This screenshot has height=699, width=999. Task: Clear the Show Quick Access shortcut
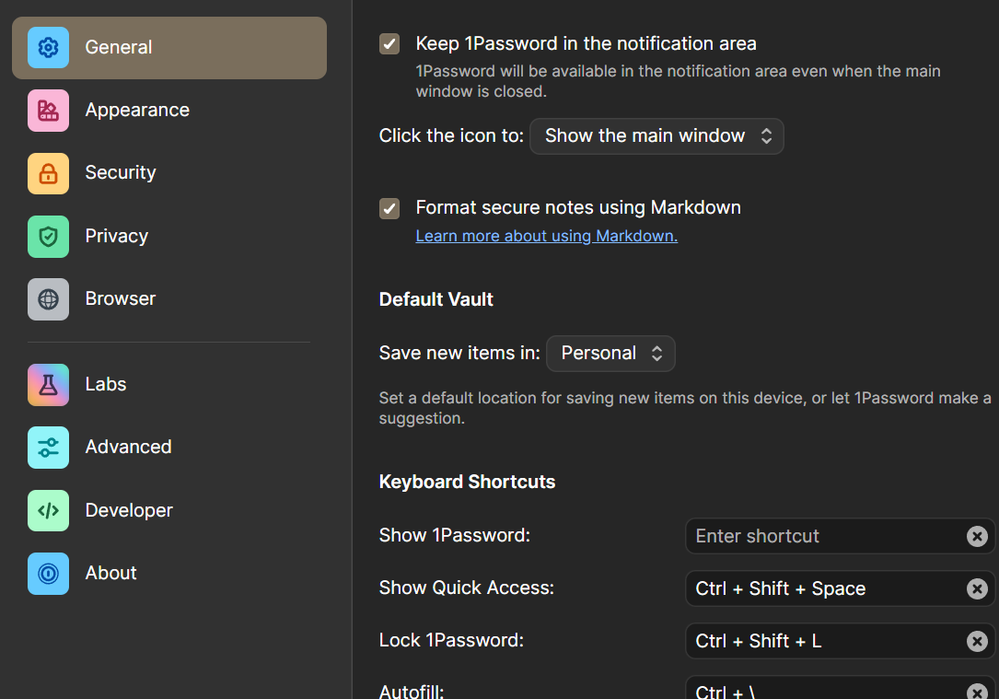977,589
